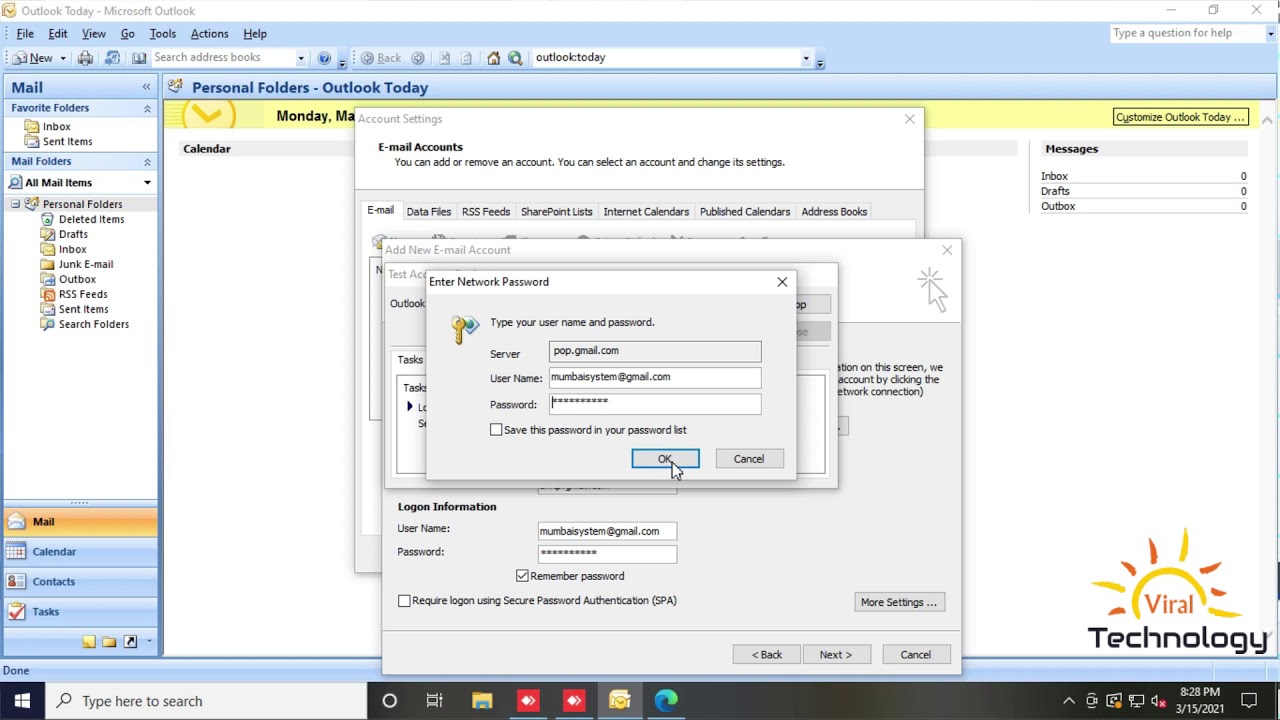Open the Edit menu
The width and height of the screenshot is (1280, 720).
(58, 34)
